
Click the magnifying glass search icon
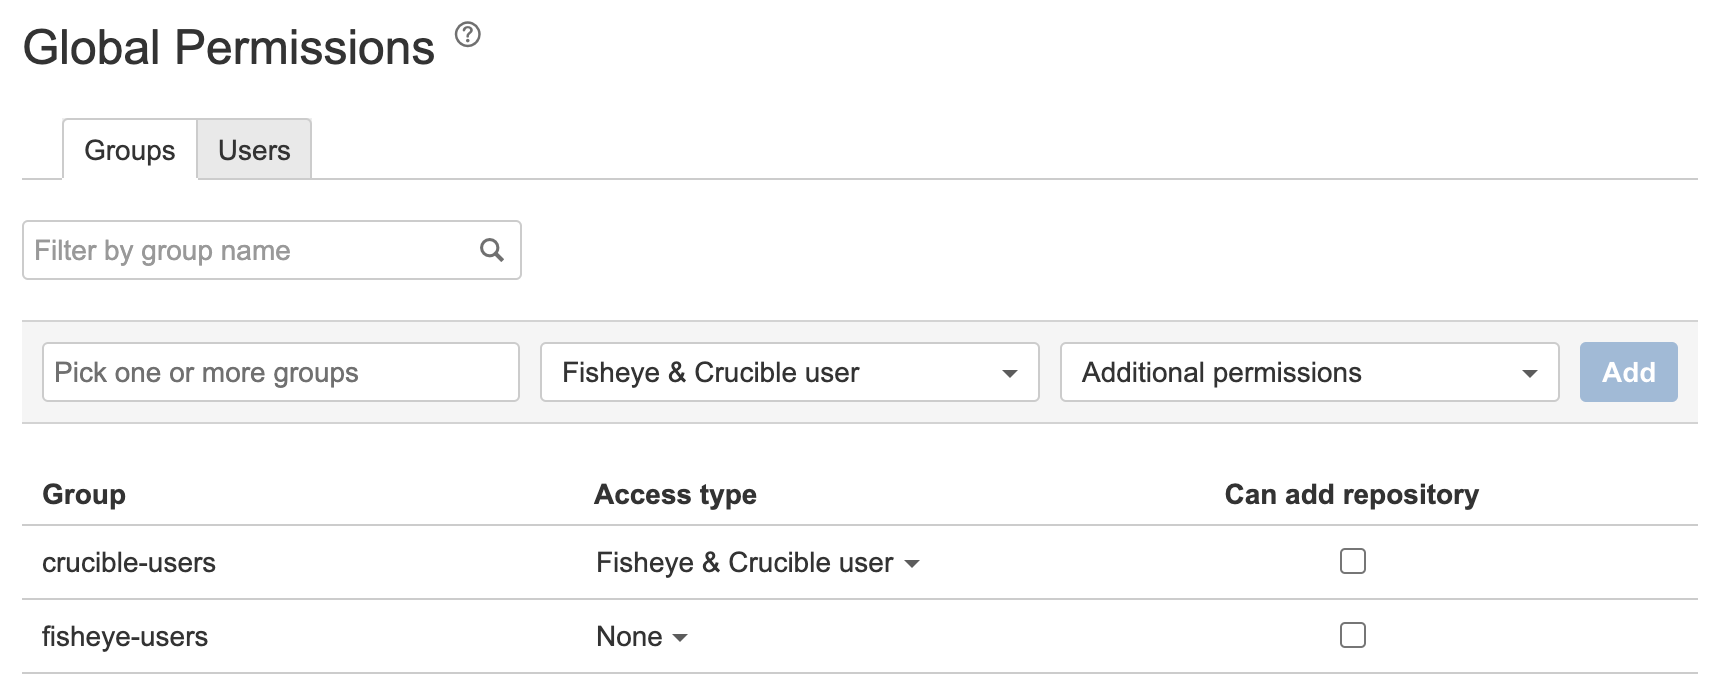pos(491,250)
